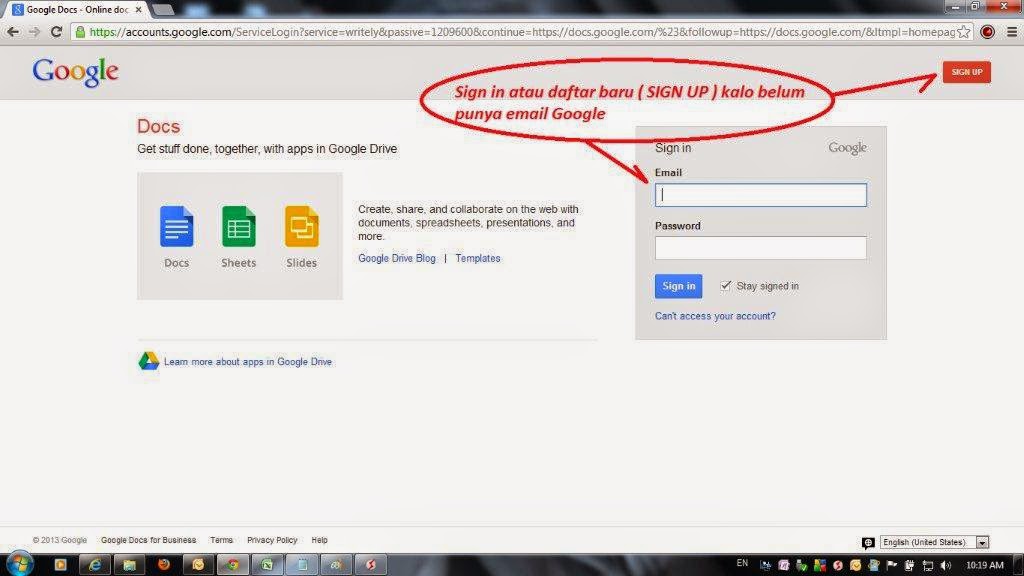Open the Google Docs for Business footer link
Image resolution: width=1024 pixels, height=576 pixels.
[148, 540]
